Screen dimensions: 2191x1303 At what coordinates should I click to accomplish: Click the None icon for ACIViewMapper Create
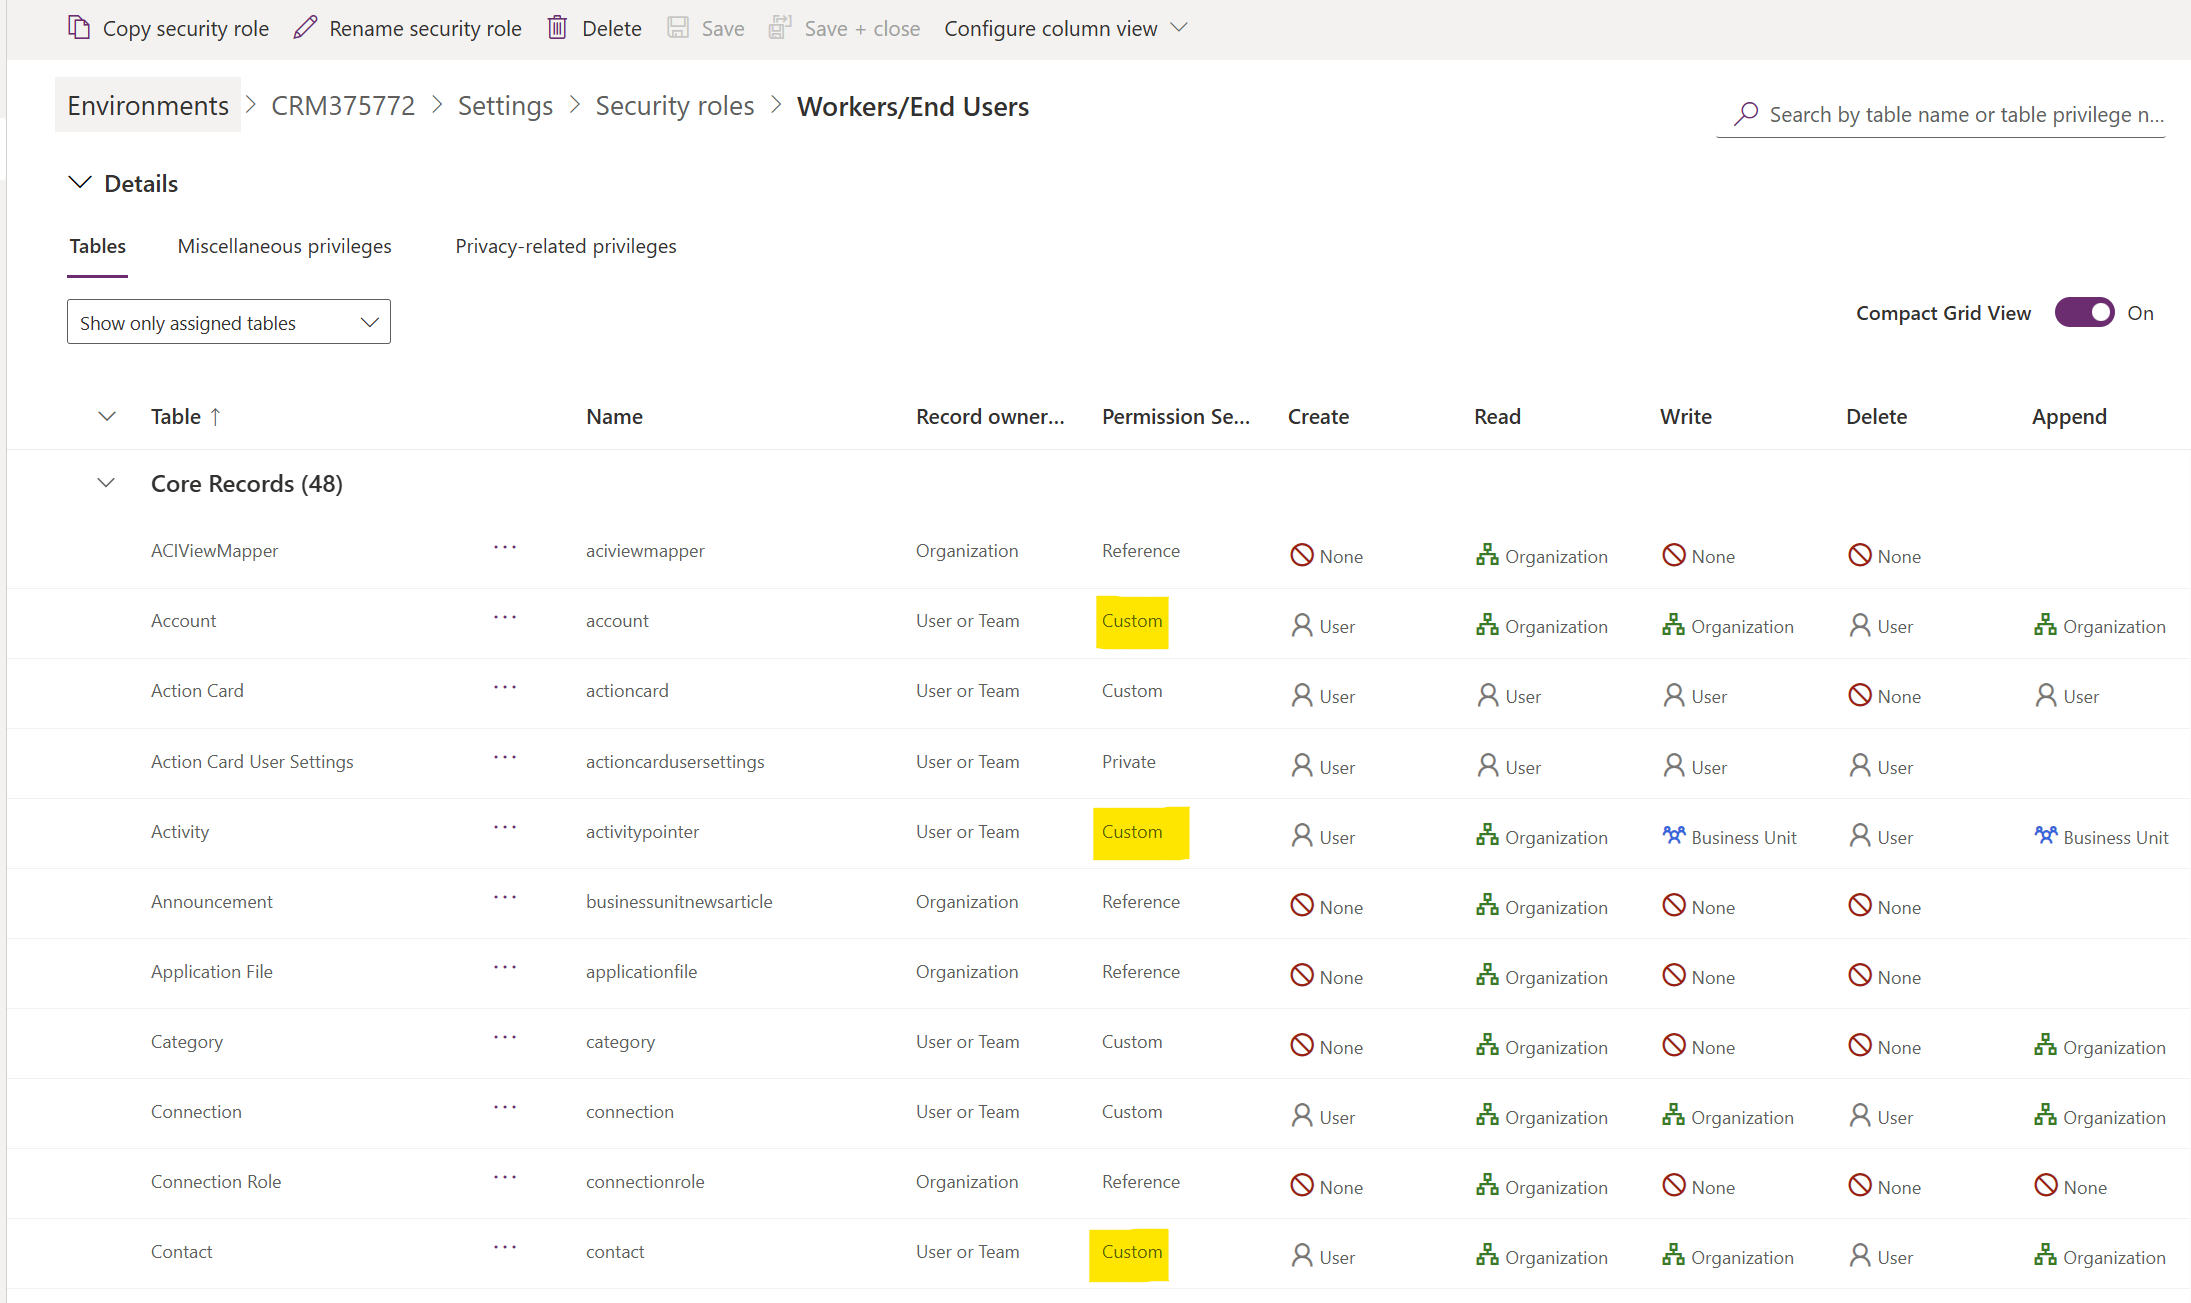point(1300,554)
